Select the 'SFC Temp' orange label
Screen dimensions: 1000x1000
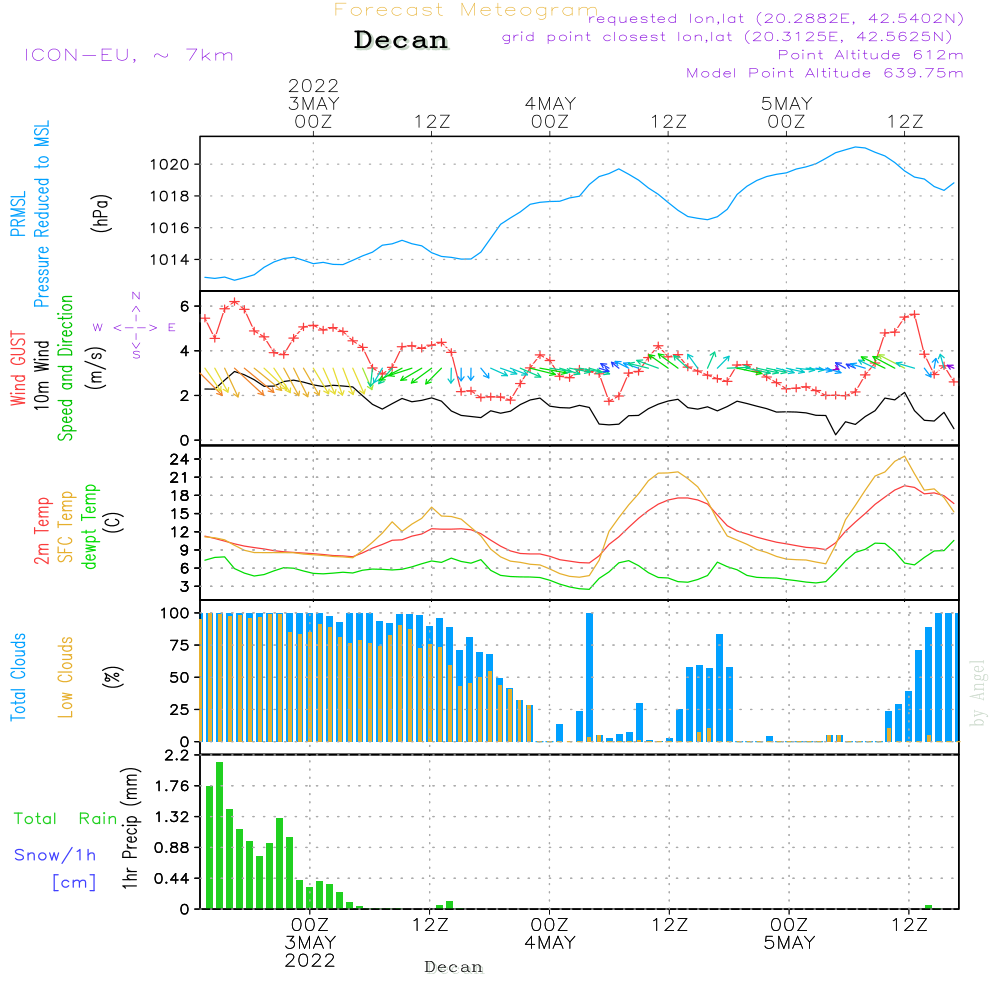[65, 527]
